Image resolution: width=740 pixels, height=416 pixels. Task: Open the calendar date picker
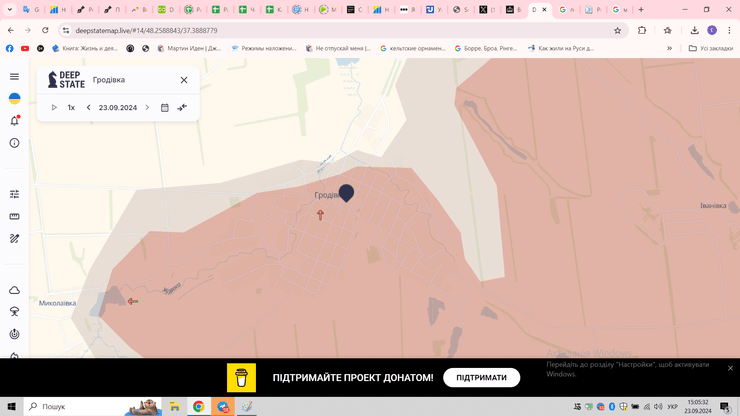pos(164,108)
